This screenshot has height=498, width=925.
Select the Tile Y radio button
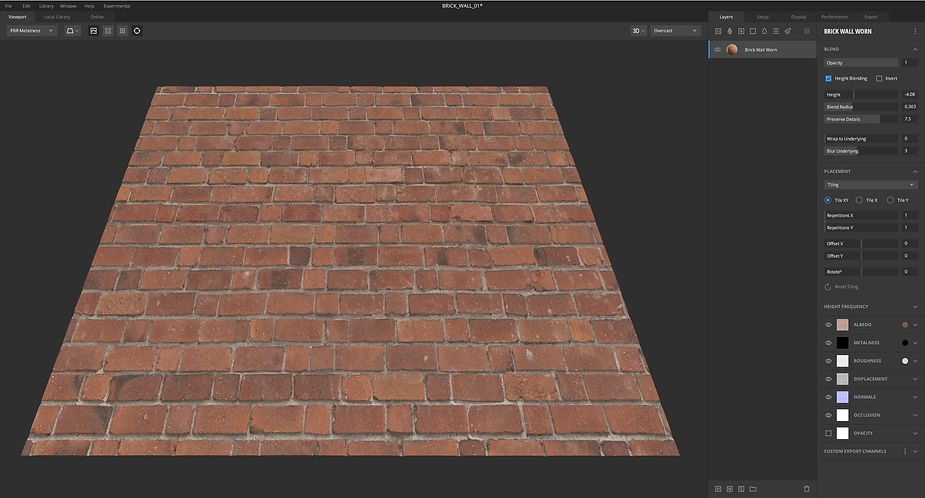click(890, 200)
